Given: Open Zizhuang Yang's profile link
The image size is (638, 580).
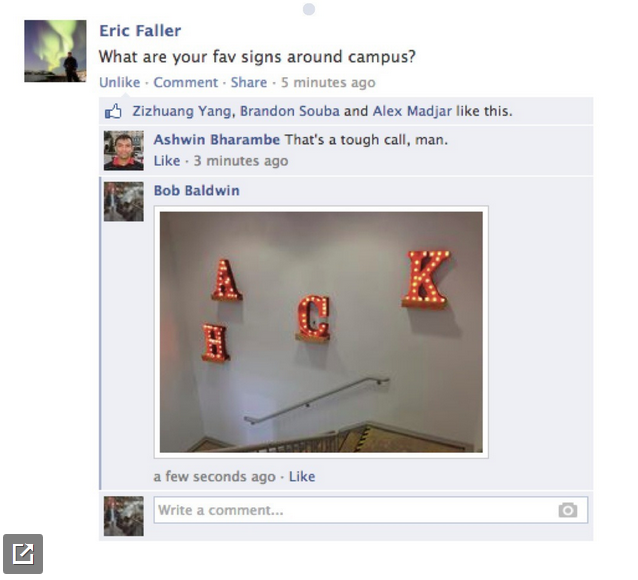Looking at the screenshot, I should (x=182, y=111).
